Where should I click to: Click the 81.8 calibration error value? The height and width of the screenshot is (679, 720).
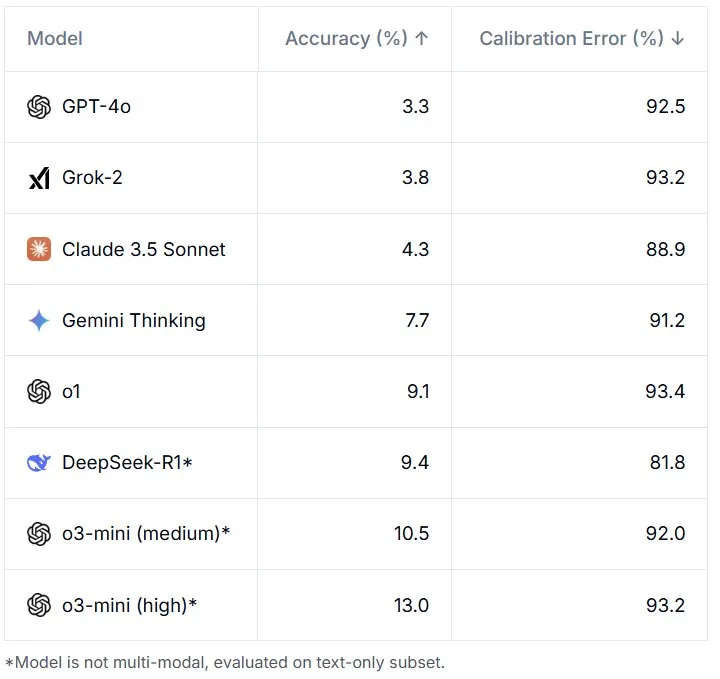[x=667, y=463]
